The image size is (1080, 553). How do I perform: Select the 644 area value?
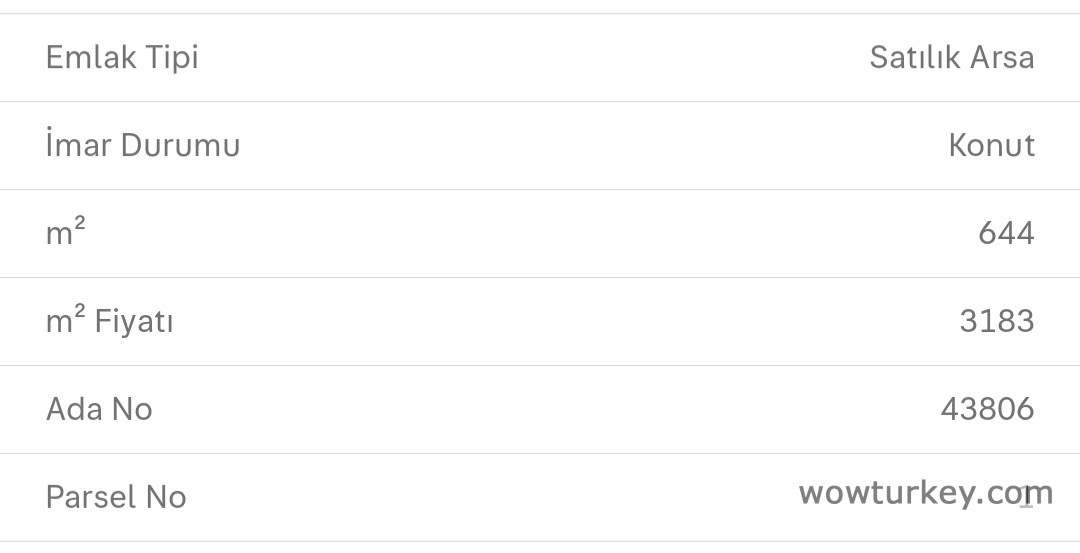pos(1006,234)
